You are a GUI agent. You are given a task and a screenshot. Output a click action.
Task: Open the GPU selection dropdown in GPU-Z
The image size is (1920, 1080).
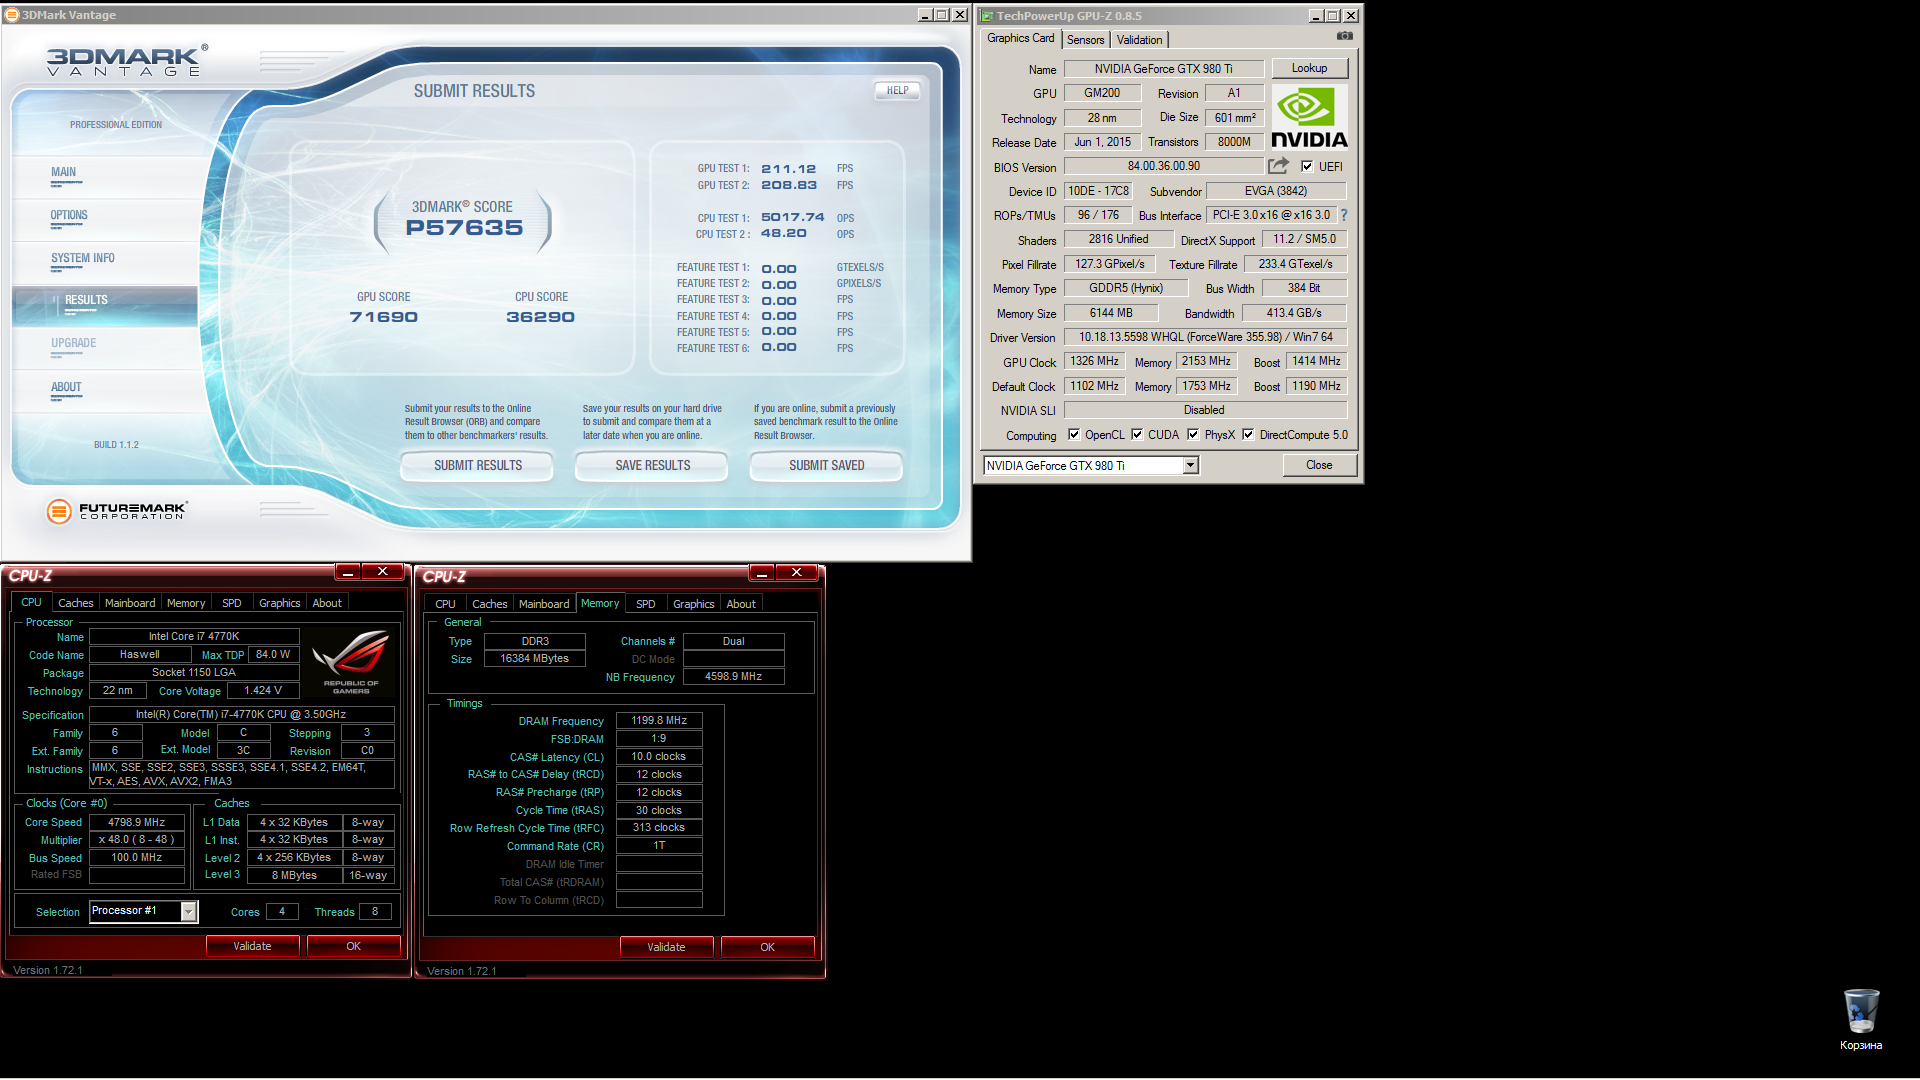point(1190,466)
